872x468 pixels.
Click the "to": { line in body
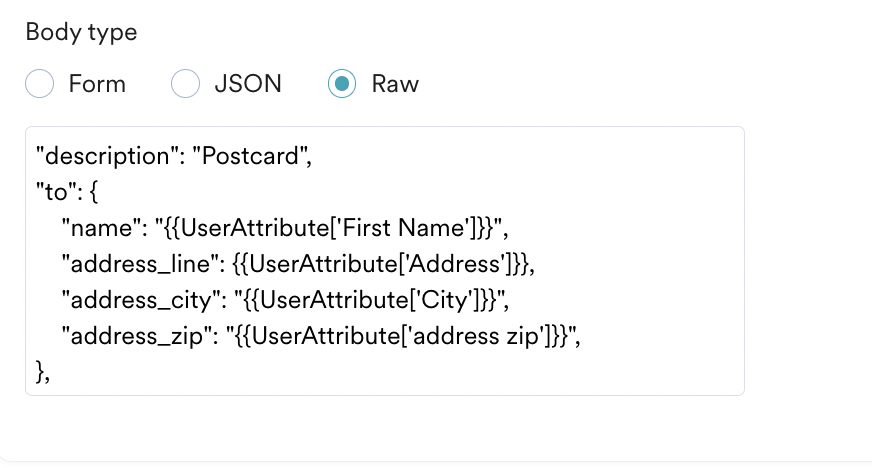point(67,192)
